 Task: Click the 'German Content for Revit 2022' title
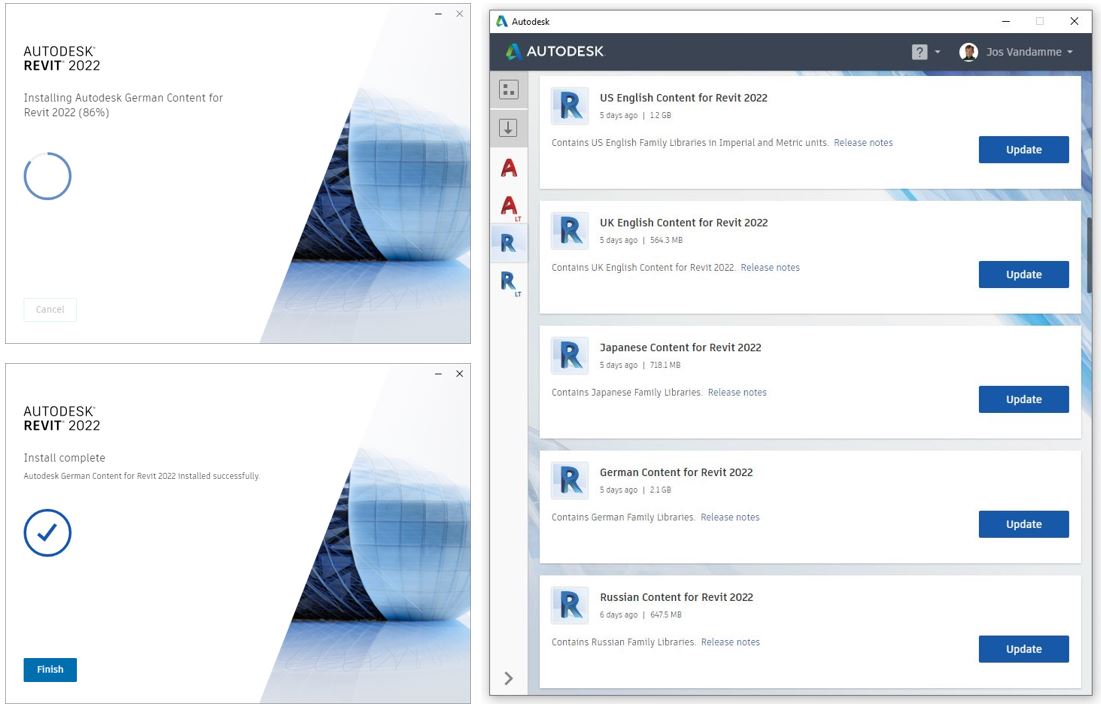point(675,473)
